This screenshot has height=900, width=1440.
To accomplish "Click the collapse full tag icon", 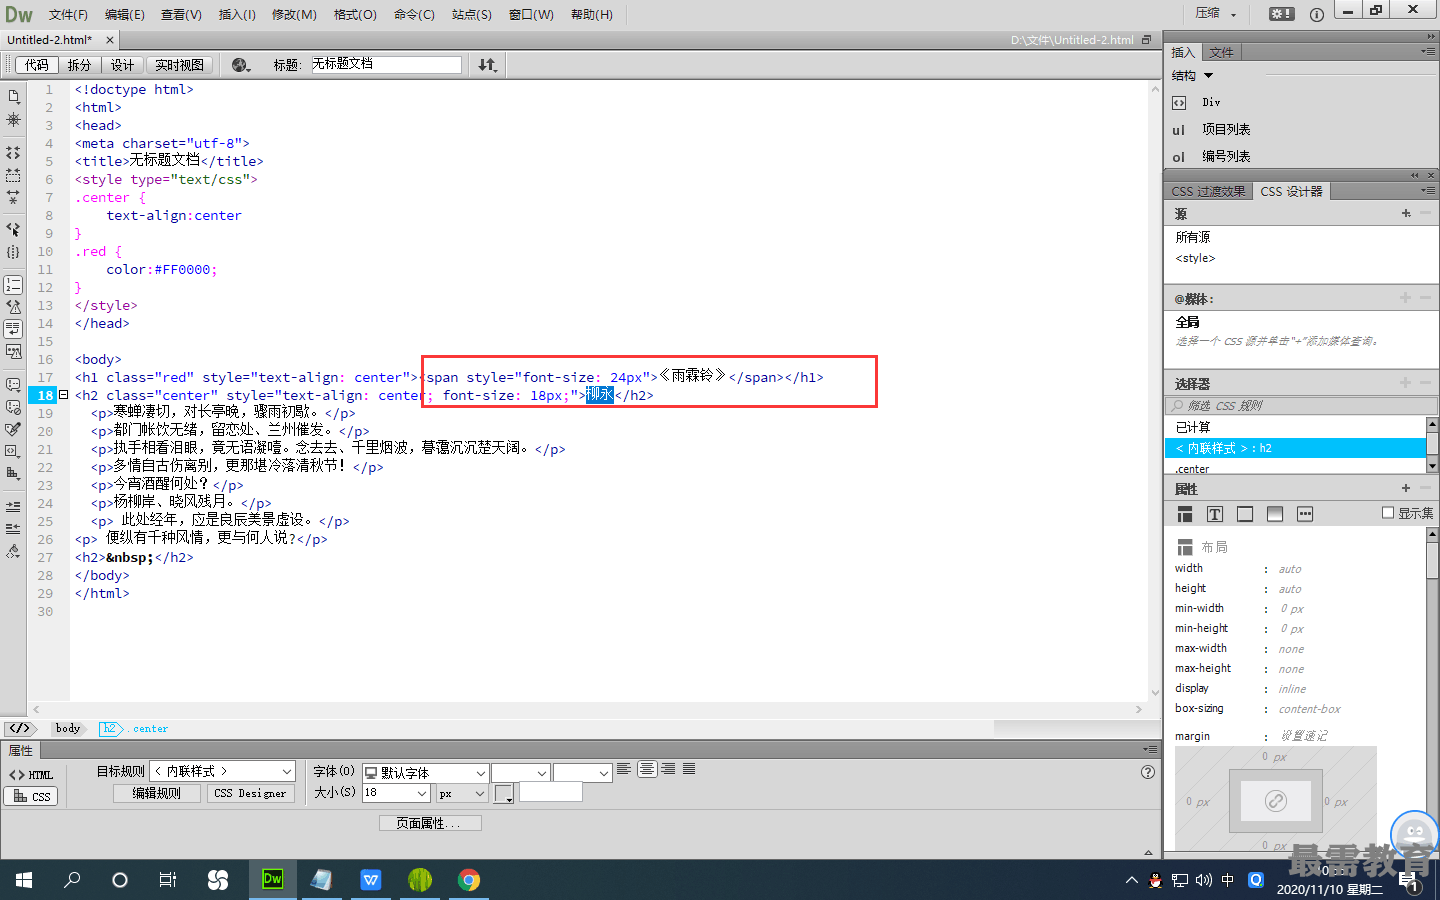I will click(13, 153).
